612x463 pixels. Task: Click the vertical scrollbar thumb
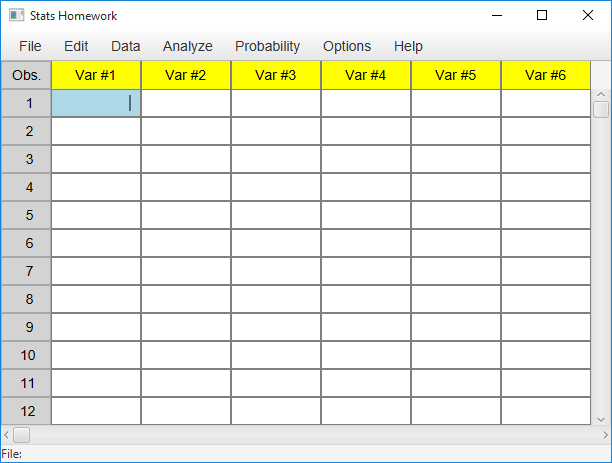601,109
